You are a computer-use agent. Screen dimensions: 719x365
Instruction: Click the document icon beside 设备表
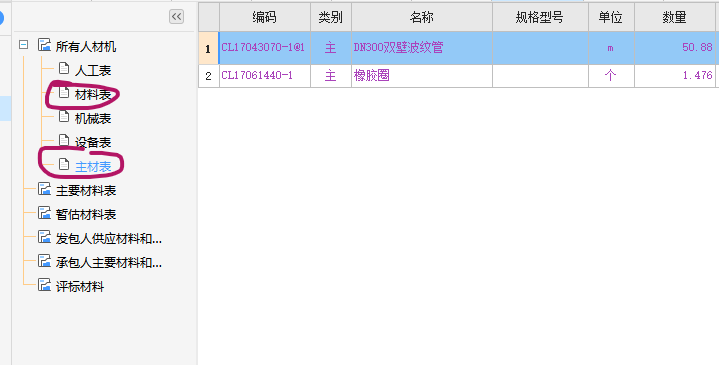pos(64,140)
